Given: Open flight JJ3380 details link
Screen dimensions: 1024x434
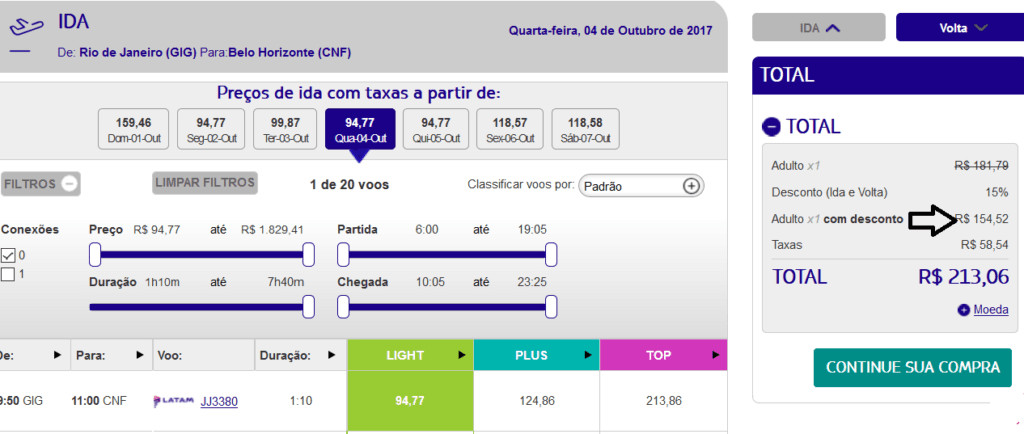Looking at the screenshot, I should [x=219, y=401].
